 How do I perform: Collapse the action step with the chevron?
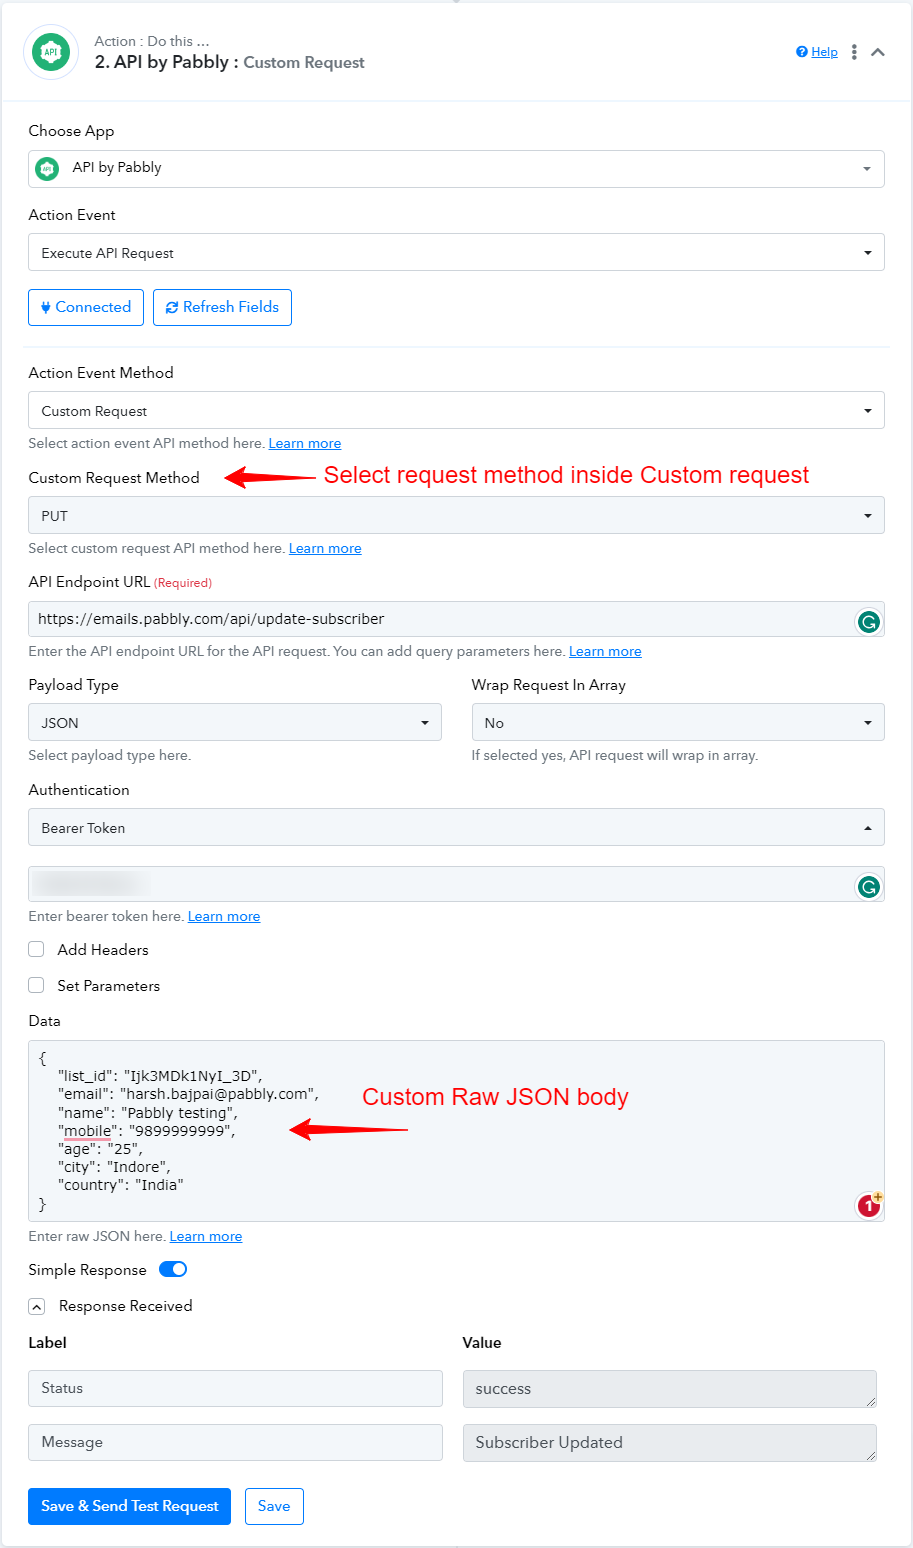(x=878, y=52)
